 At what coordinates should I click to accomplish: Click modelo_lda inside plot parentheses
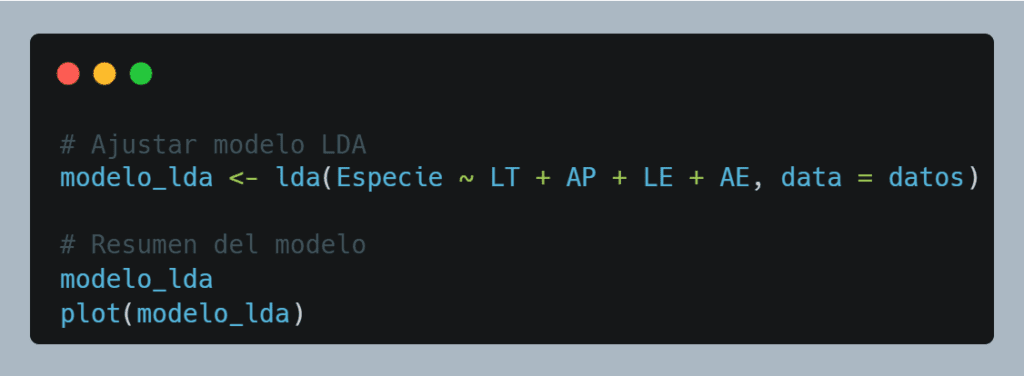pos(213,314)
